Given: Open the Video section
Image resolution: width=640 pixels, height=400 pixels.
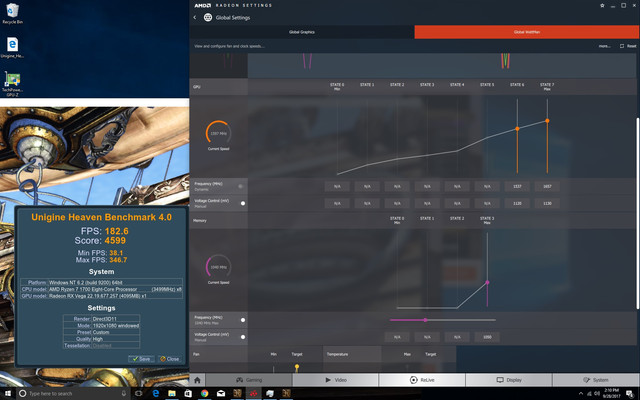Looking at the screenshot, I should coord(336,380).
